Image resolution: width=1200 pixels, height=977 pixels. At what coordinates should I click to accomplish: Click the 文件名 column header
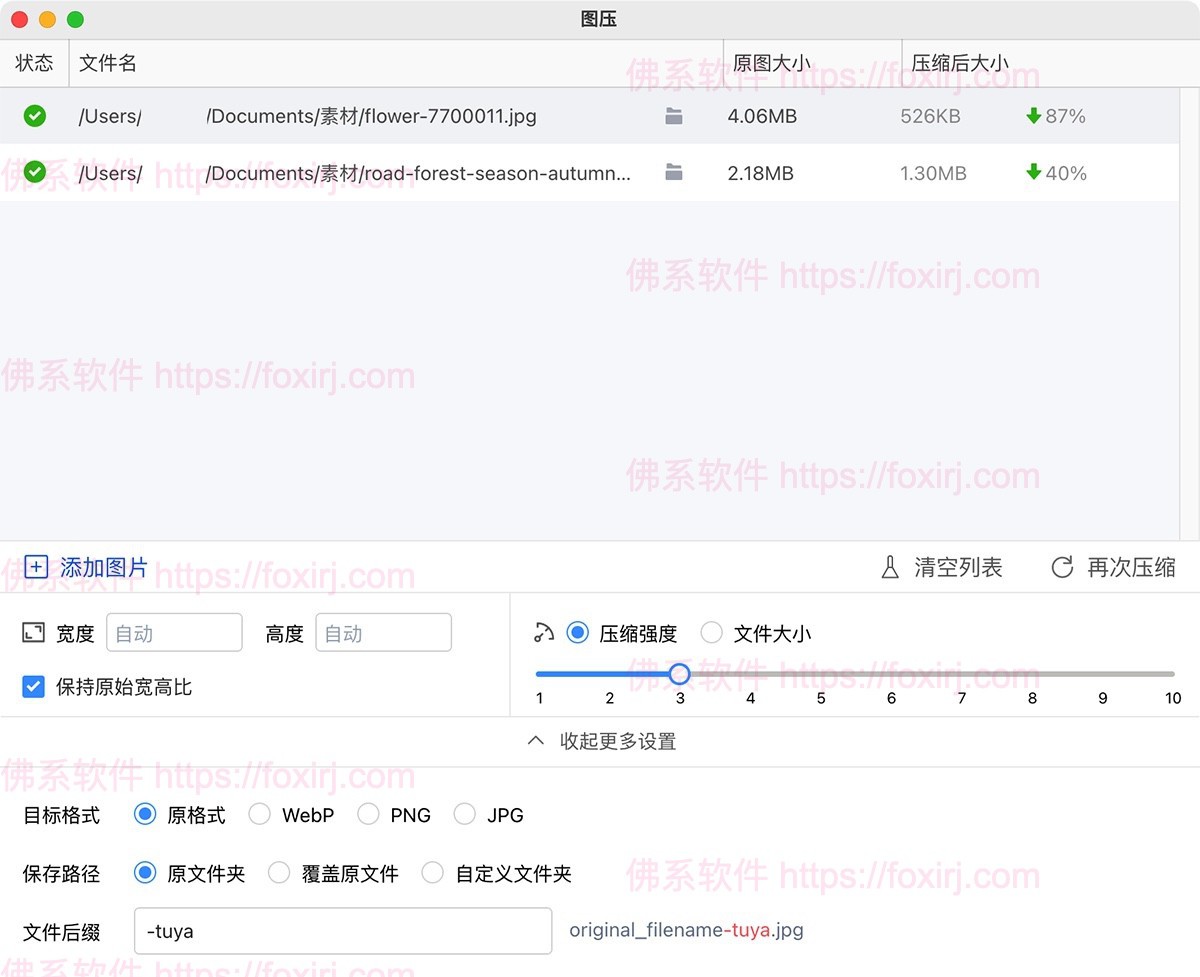pyautogui.click(x=108, y=63)
